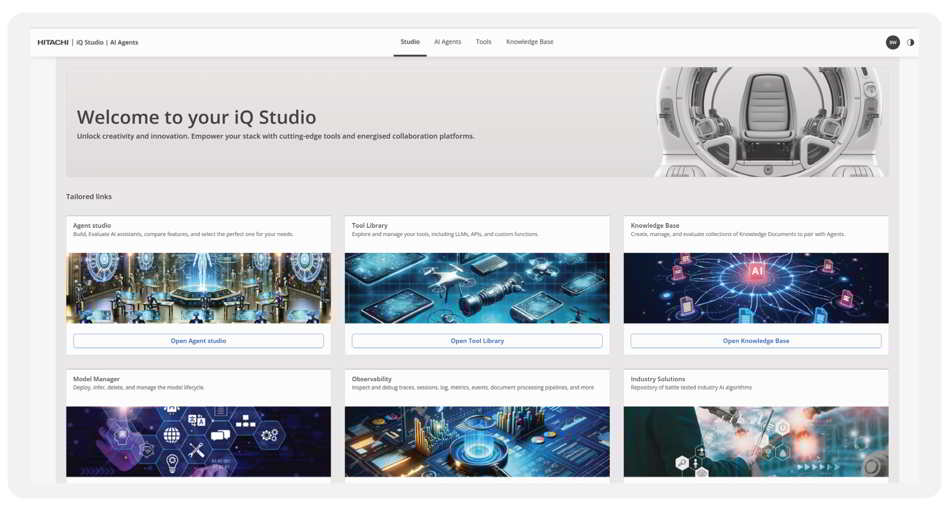Click the Open Knowledge Base button
The image size is (950, 506).
tap(755, 341)
